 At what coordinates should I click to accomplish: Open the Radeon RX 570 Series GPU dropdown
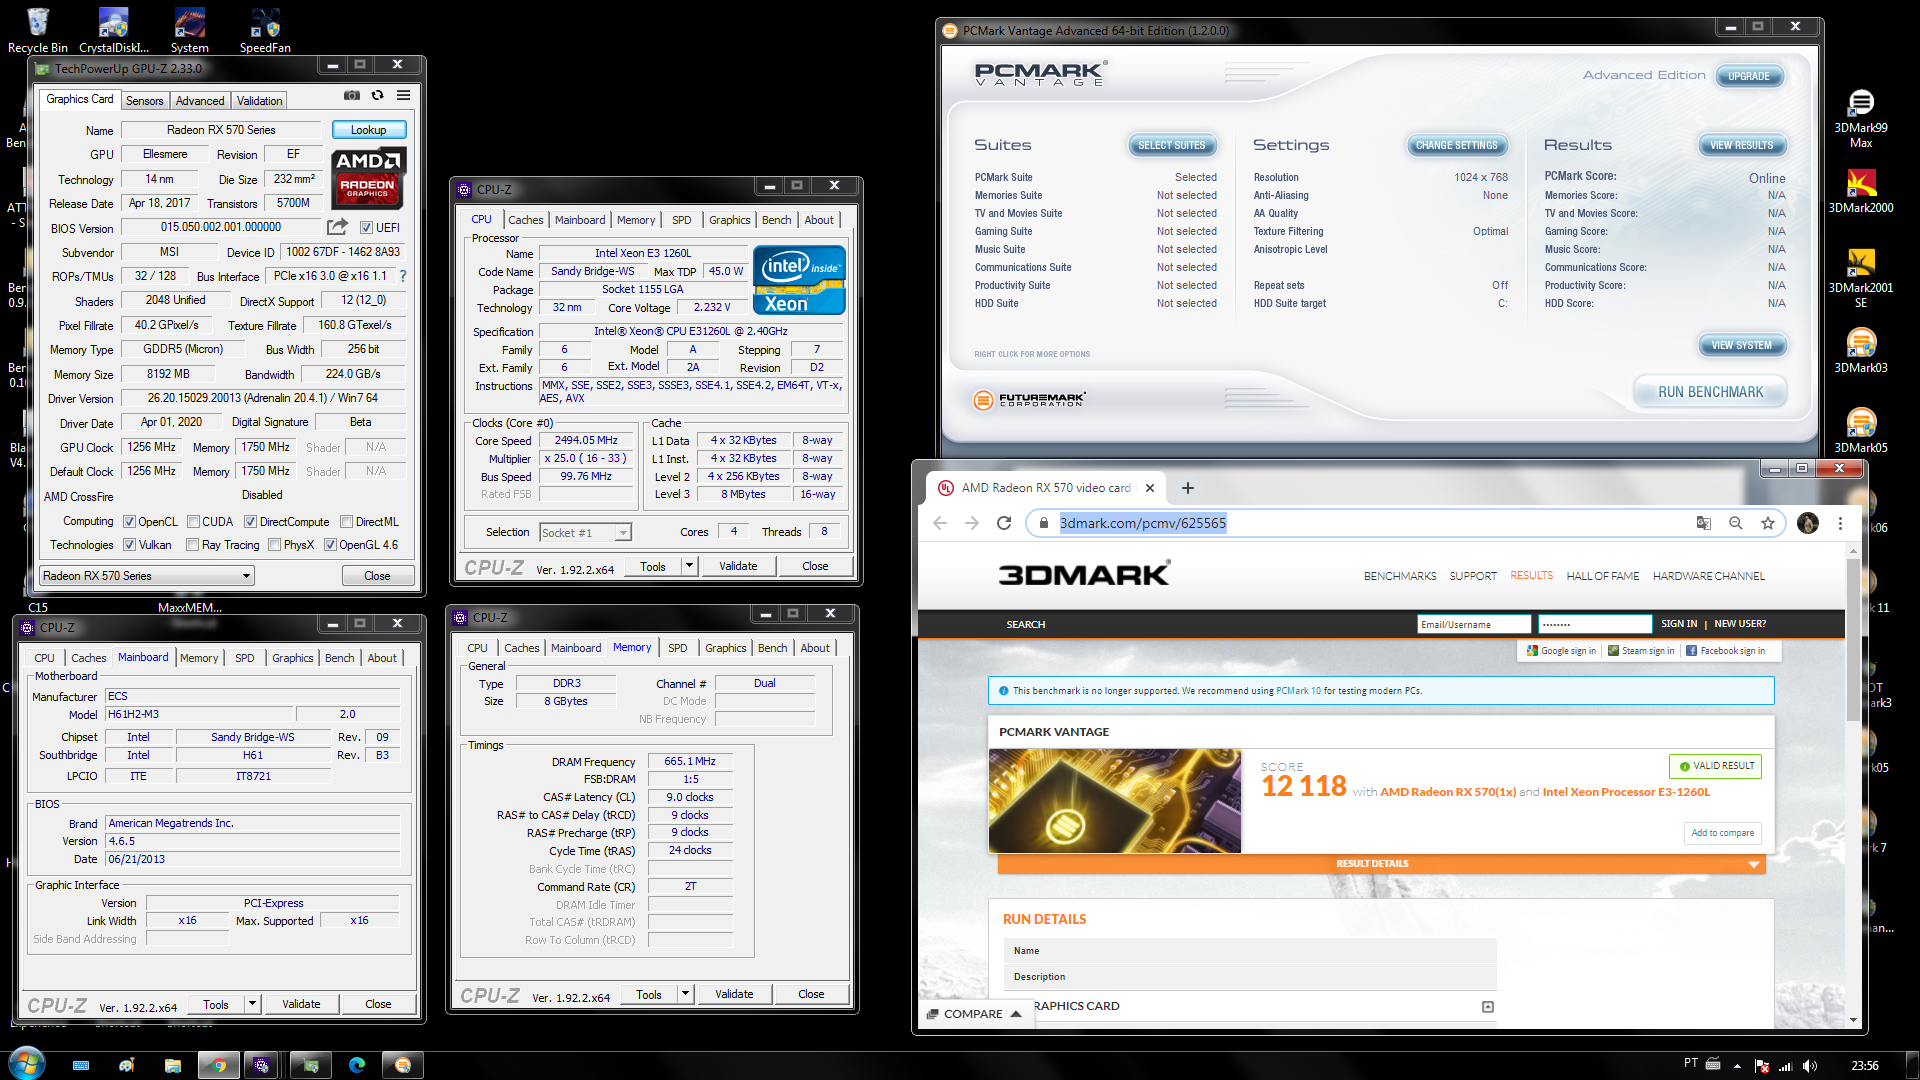147,576
